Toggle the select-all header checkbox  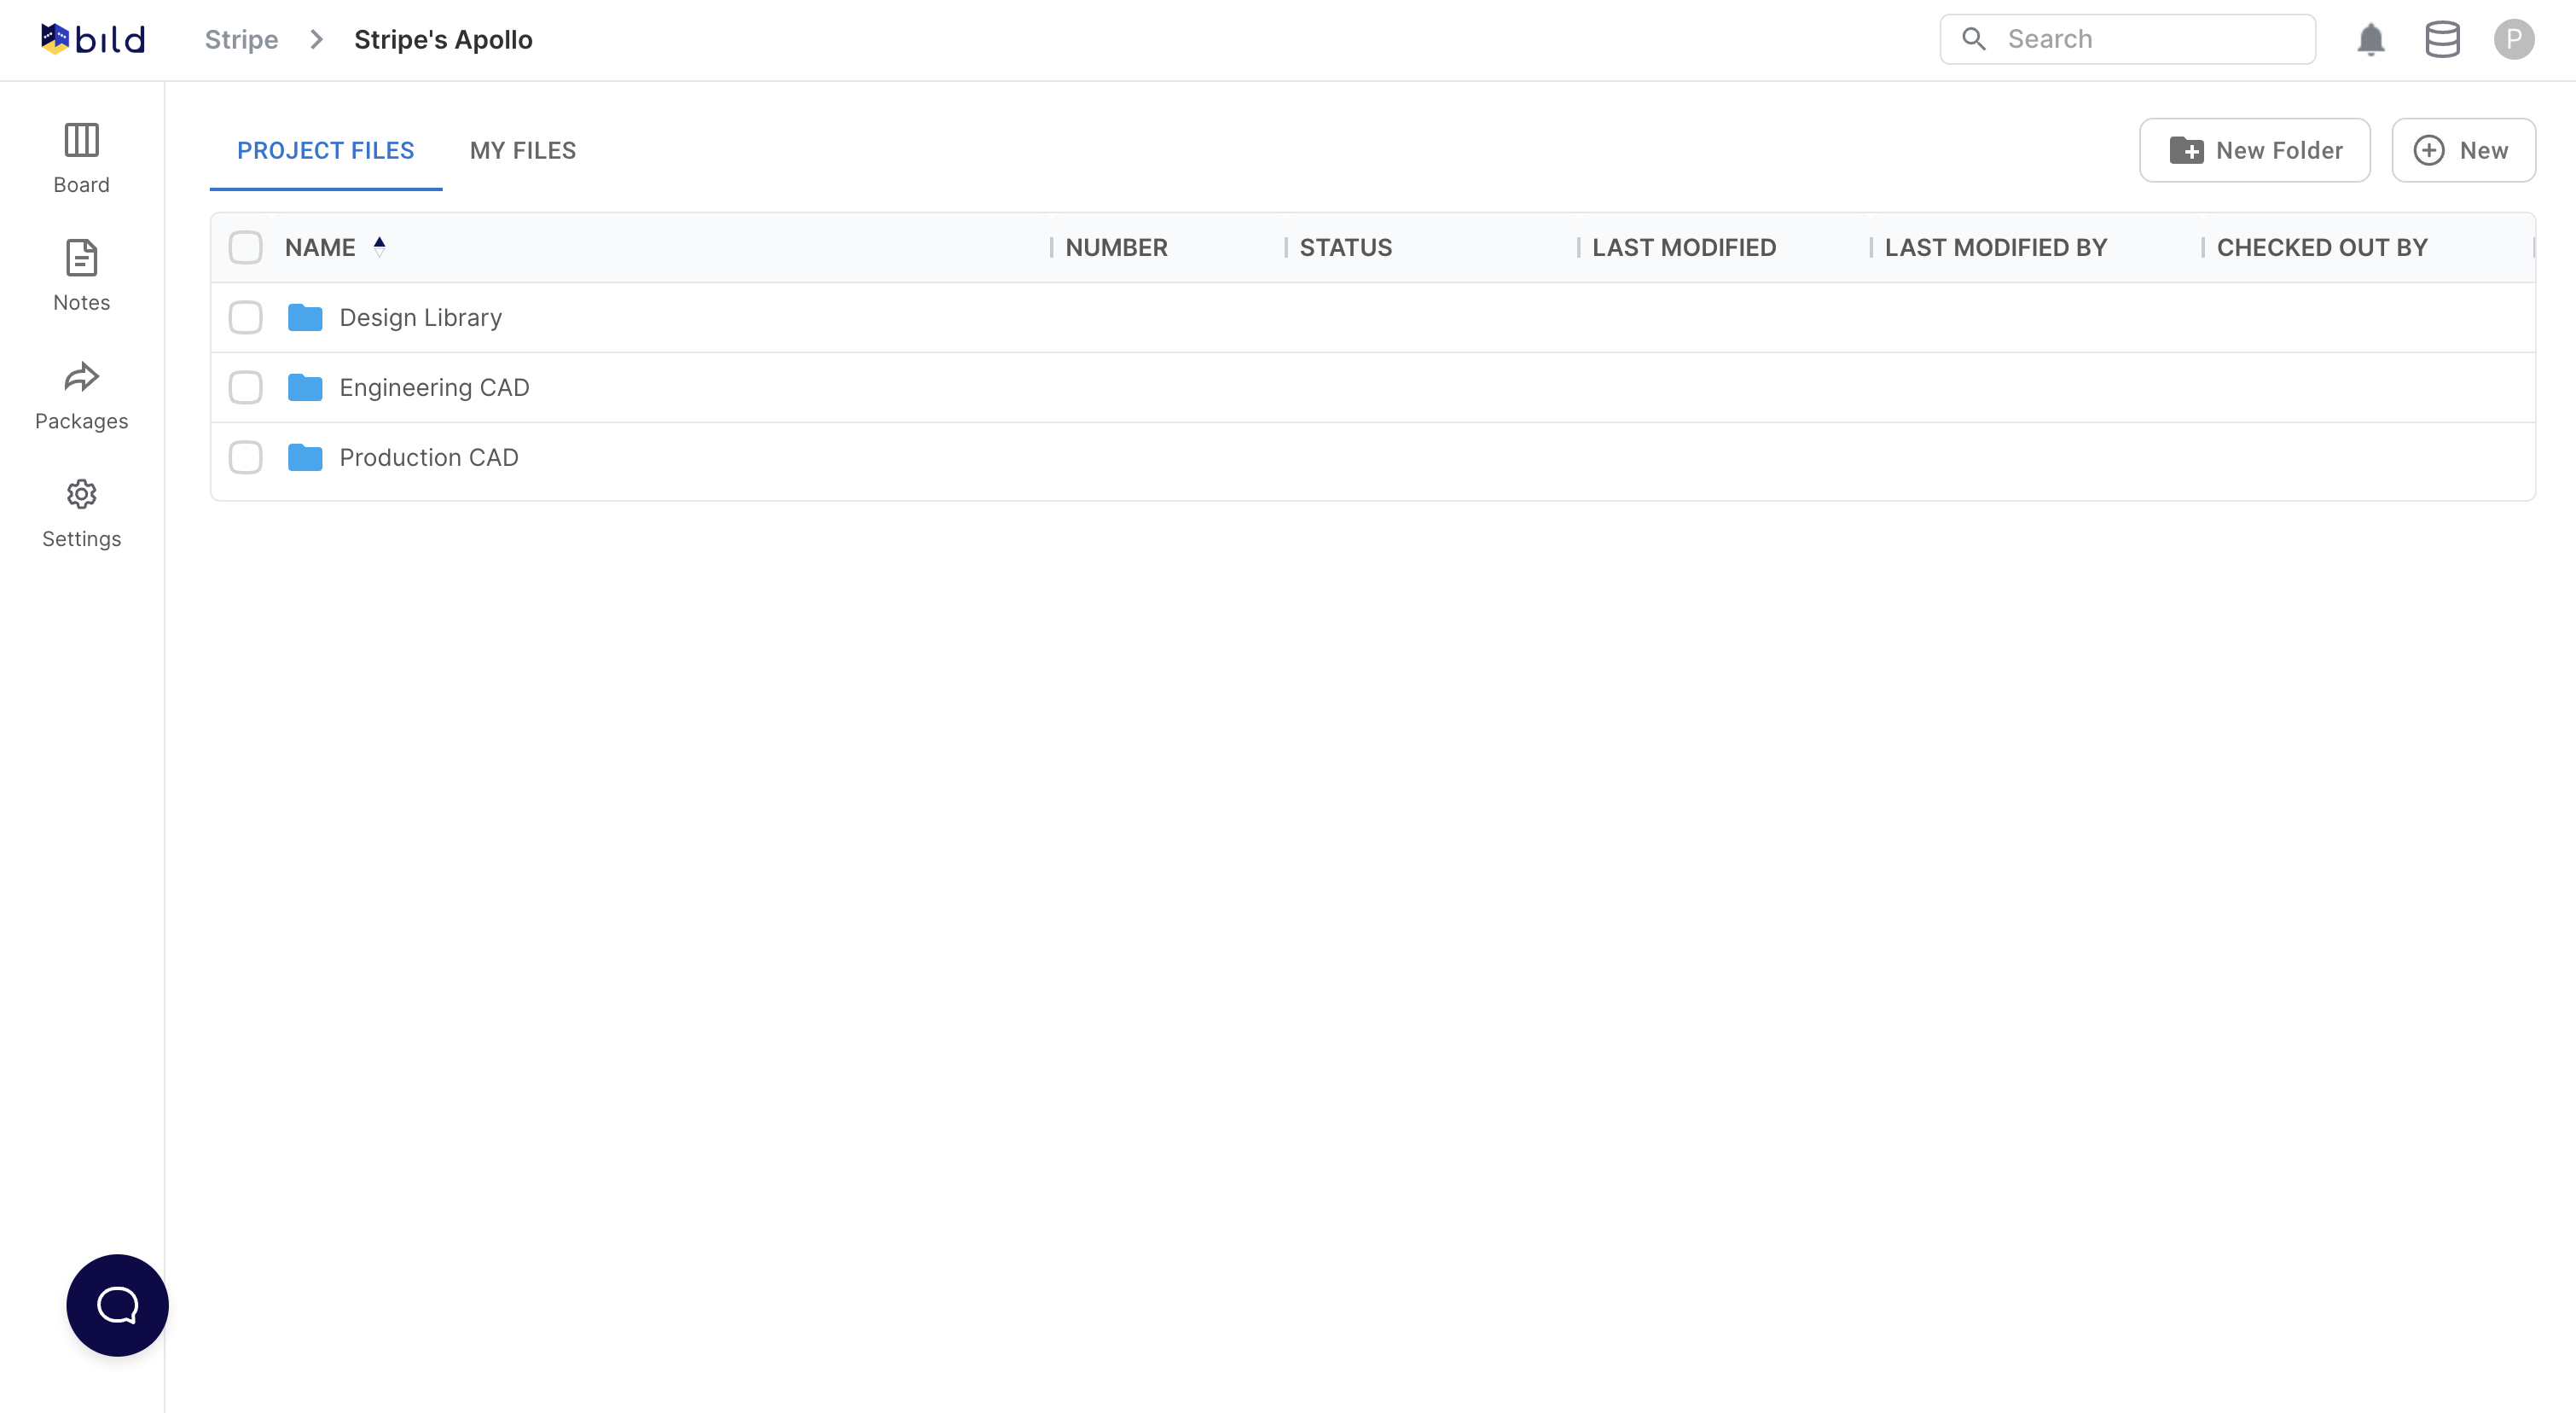pyautogui.click(x=245, y=247)
